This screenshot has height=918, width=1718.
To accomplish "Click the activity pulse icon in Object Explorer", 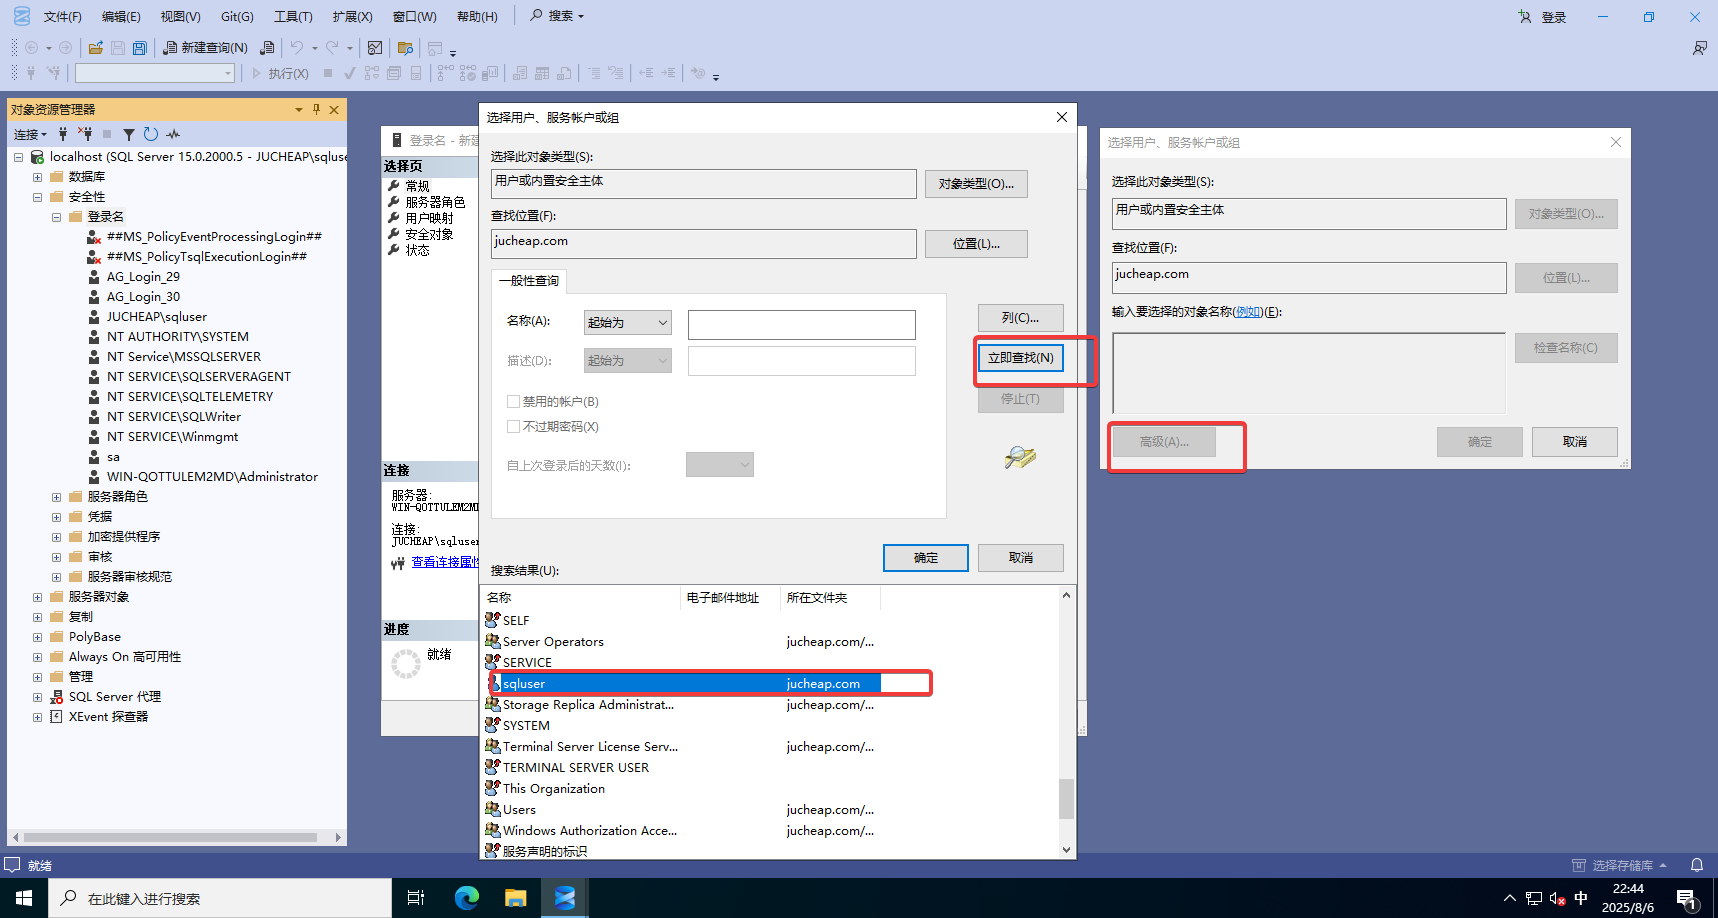I will pyautogui.click(x=173, y=134).
